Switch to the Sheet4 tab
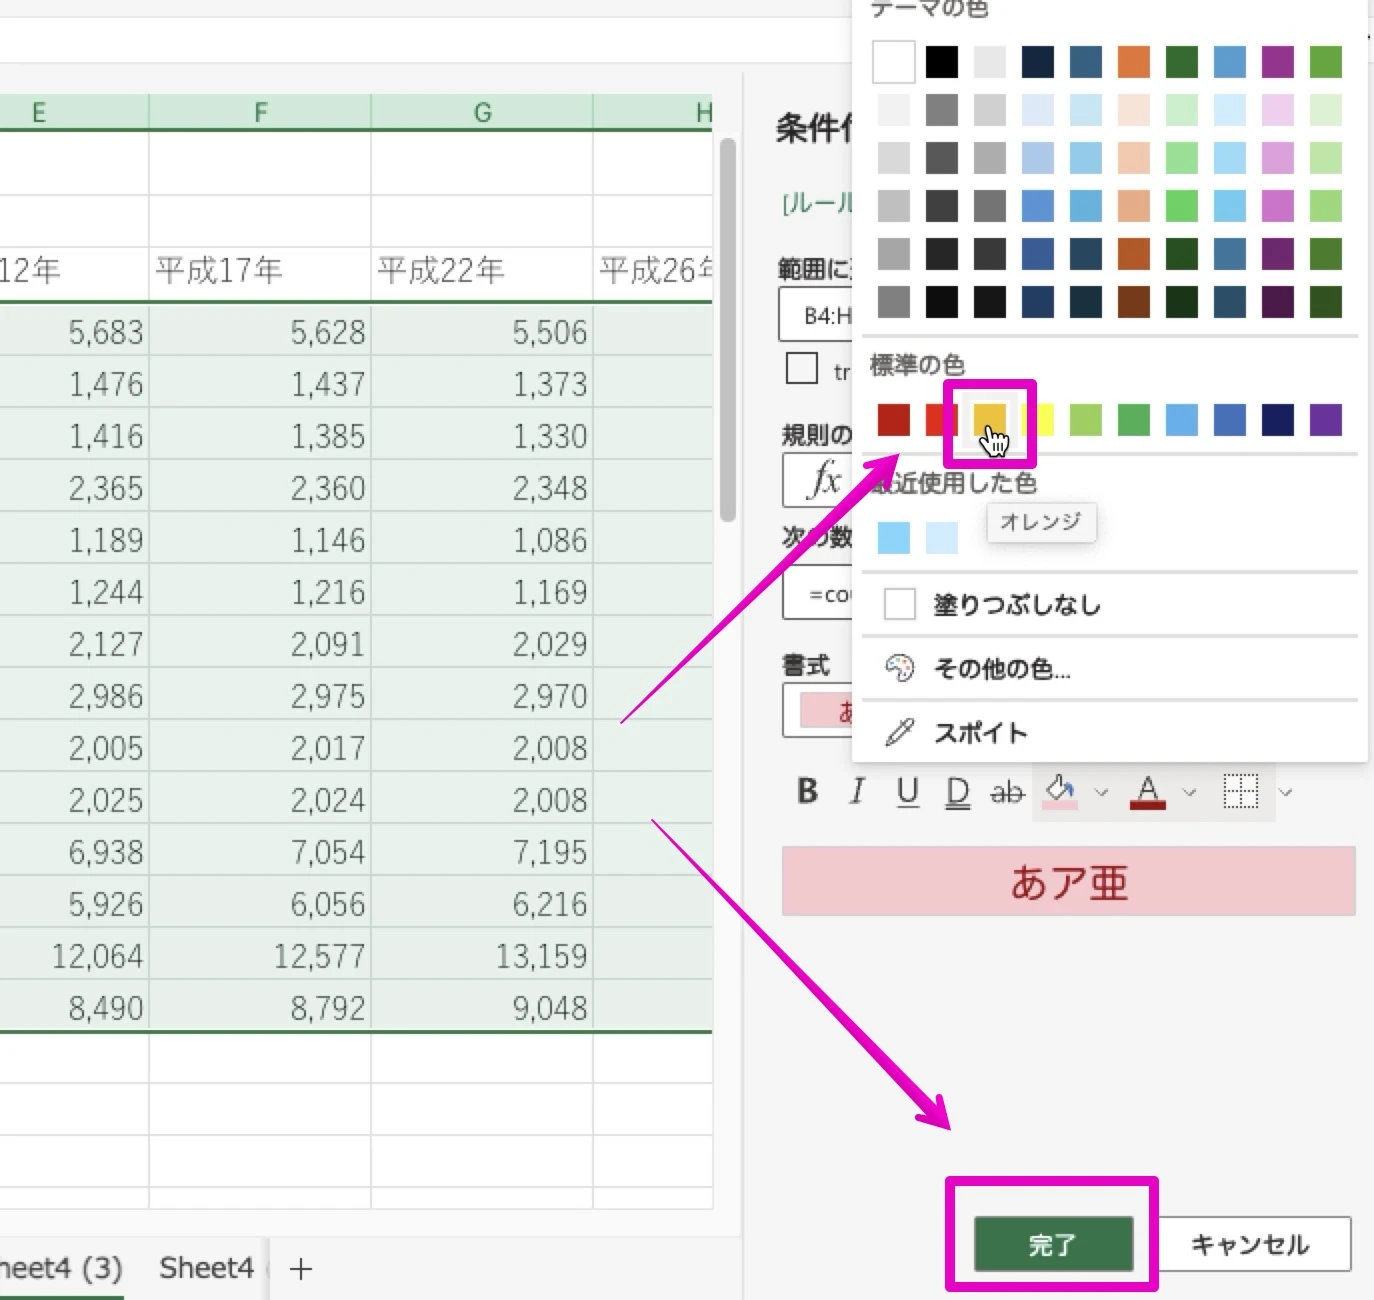Image resolution: width=1374 pixels, height=1300 pixels. 206,1268
